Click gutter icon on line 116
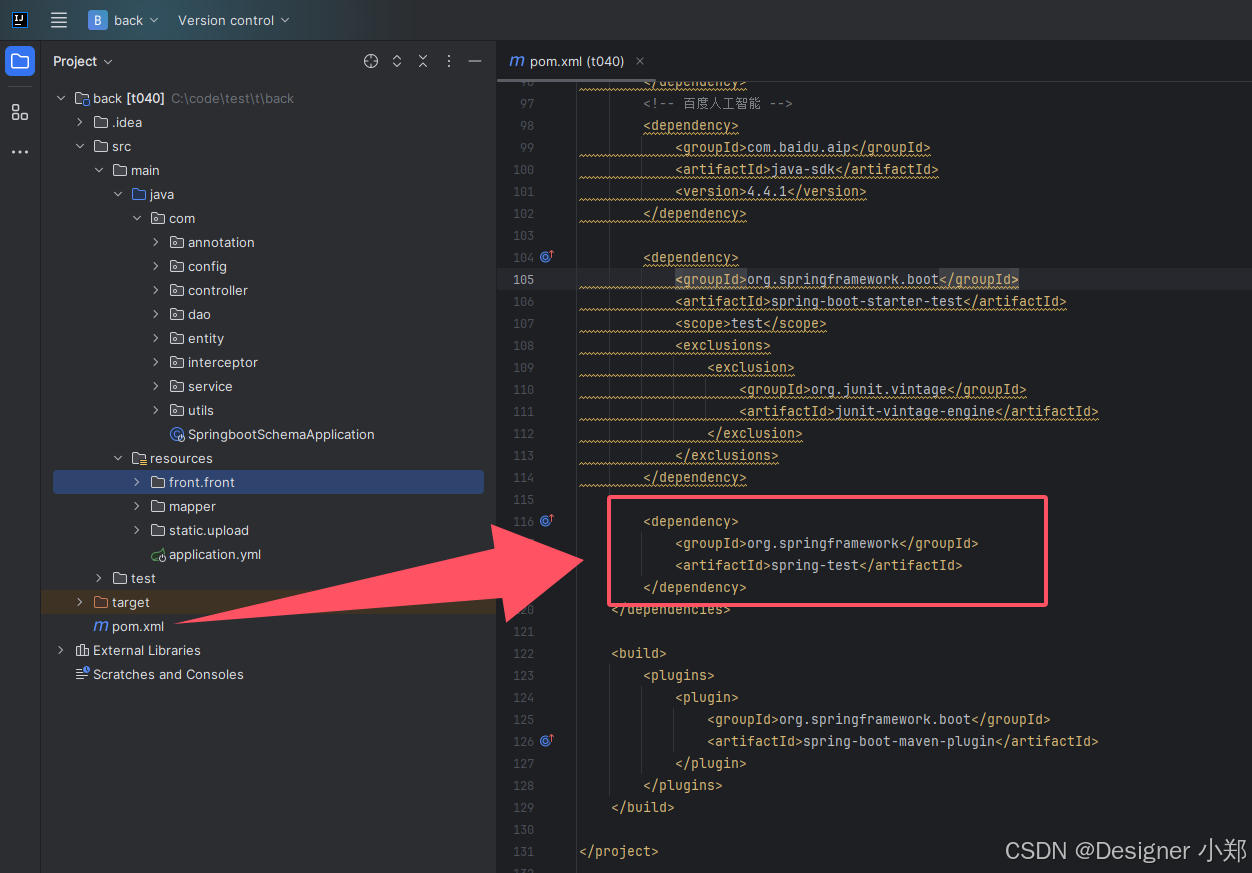1252x873 pixels. click(x=546, y=521)
